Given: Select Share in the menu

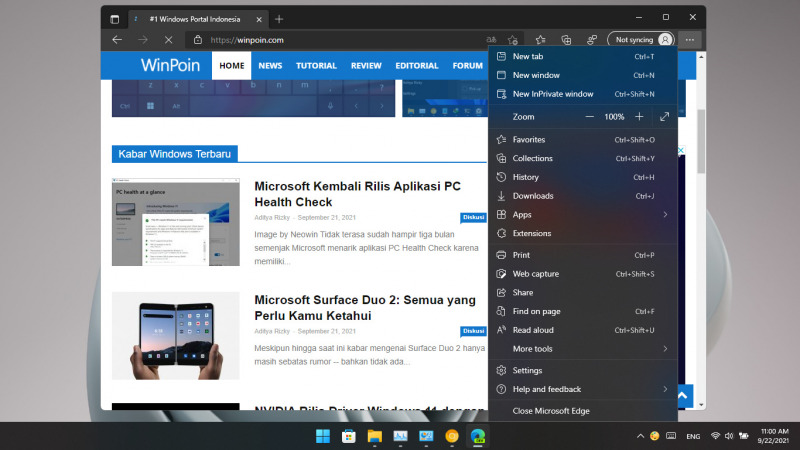Looking at the screenshot, I should coord(583,292).
